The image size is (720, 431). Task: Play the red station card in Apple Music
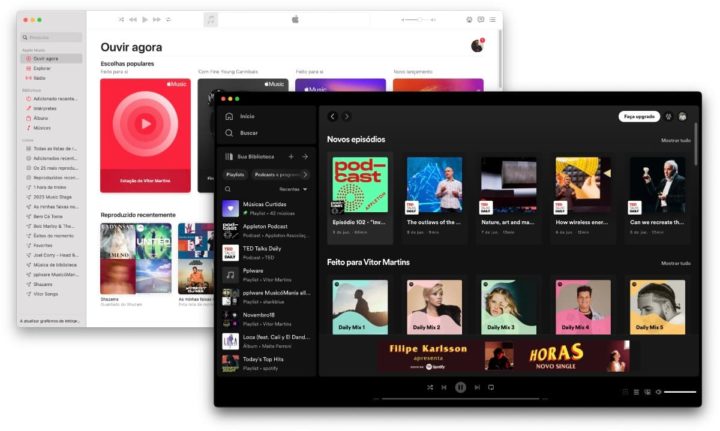[145, 135]
